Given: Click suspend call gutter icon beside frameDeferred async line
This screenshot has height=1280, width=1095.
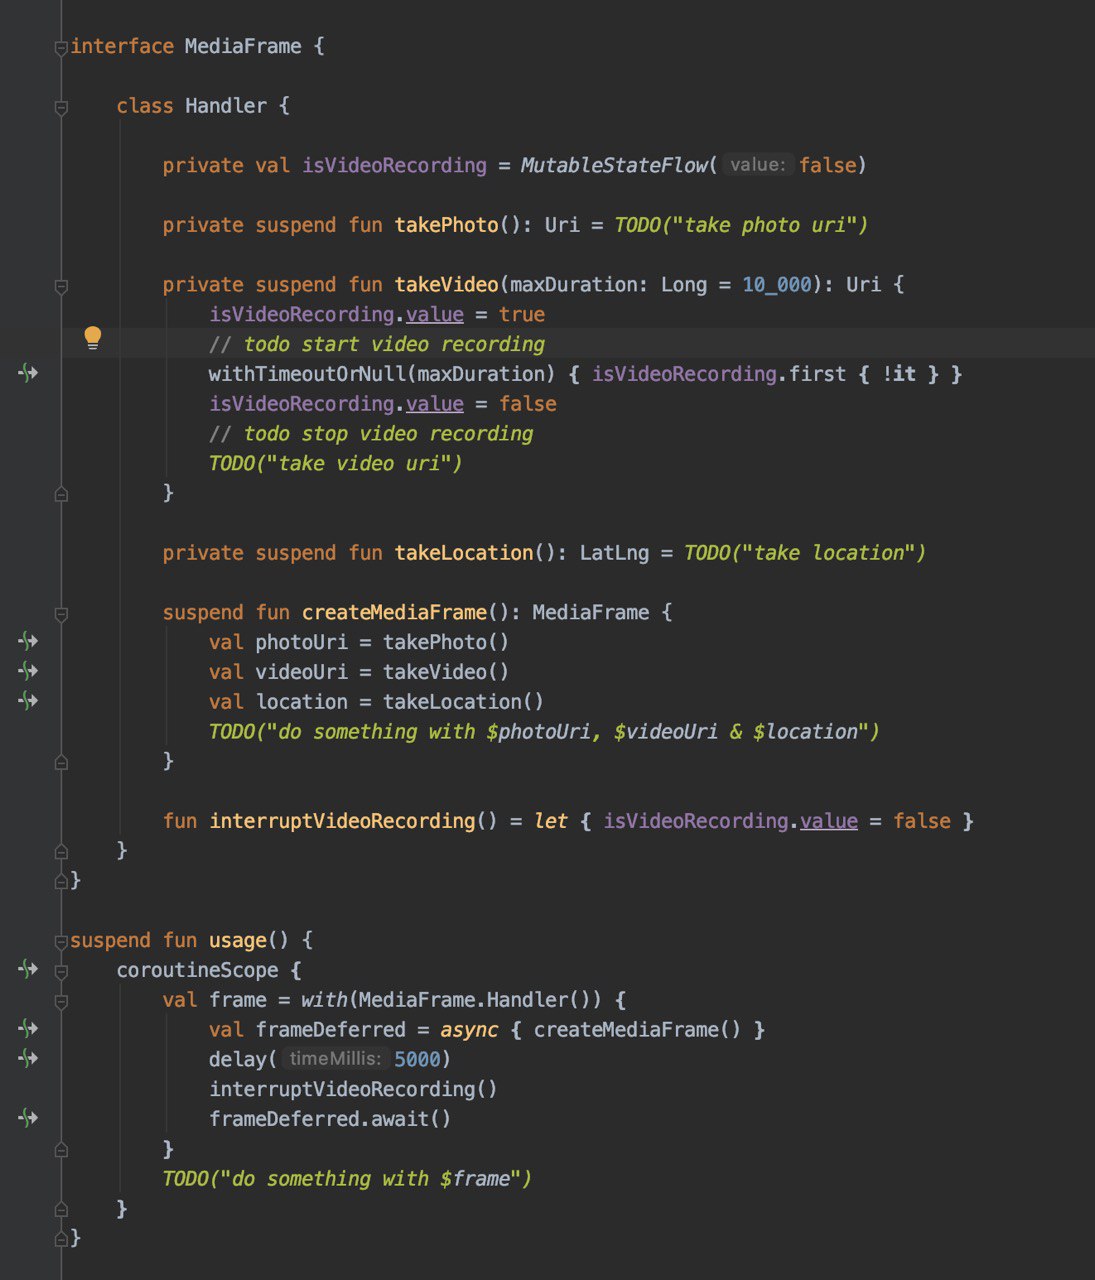Looking at the screenshot, I should (28, 1029).
